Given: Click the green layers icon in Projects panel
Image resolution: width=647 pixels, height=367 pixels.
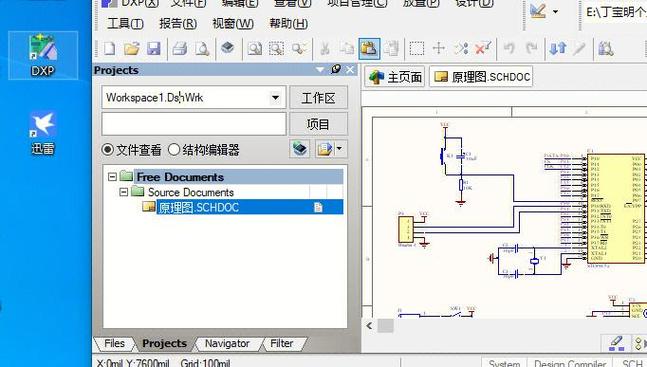Looking at the screenshot, I should (x=300, y=149).
